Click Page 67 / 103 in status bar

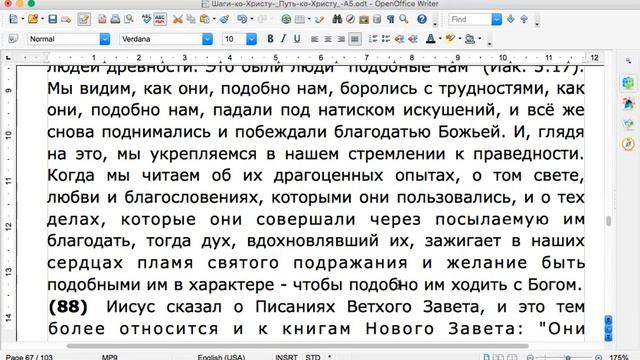[29, 357]
